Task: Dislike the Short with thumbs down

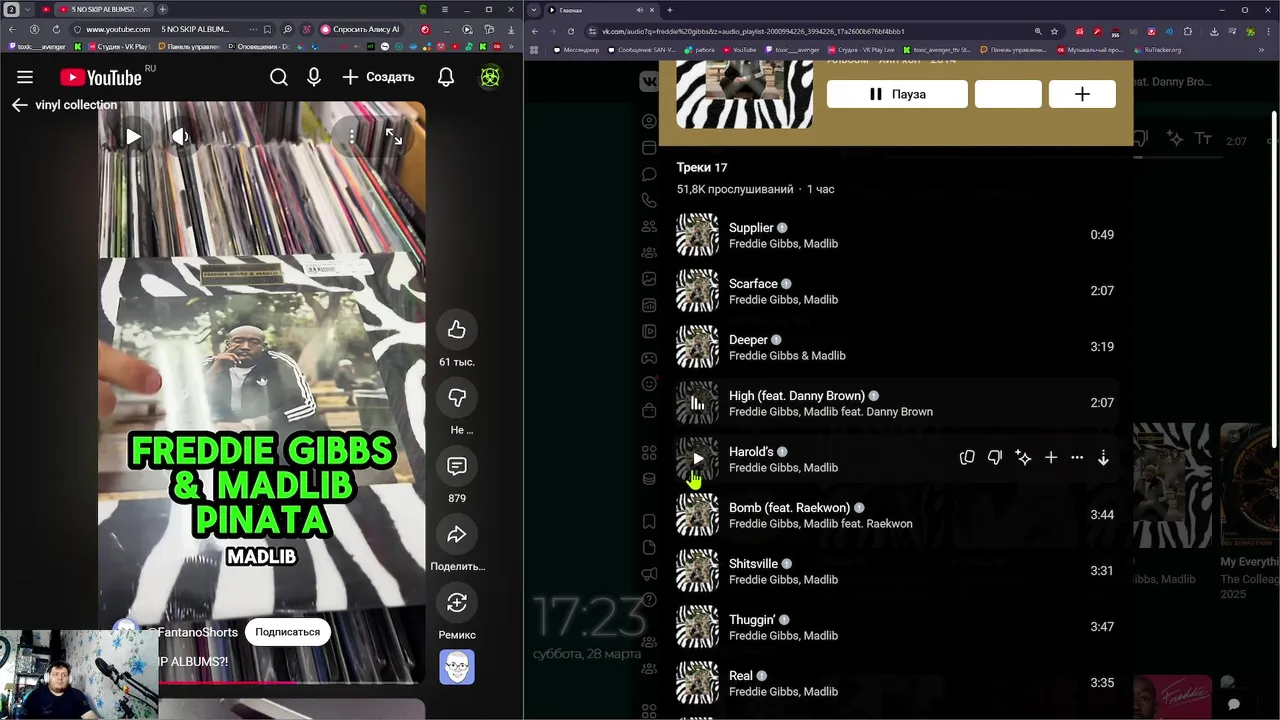Action: pos(457,398)
